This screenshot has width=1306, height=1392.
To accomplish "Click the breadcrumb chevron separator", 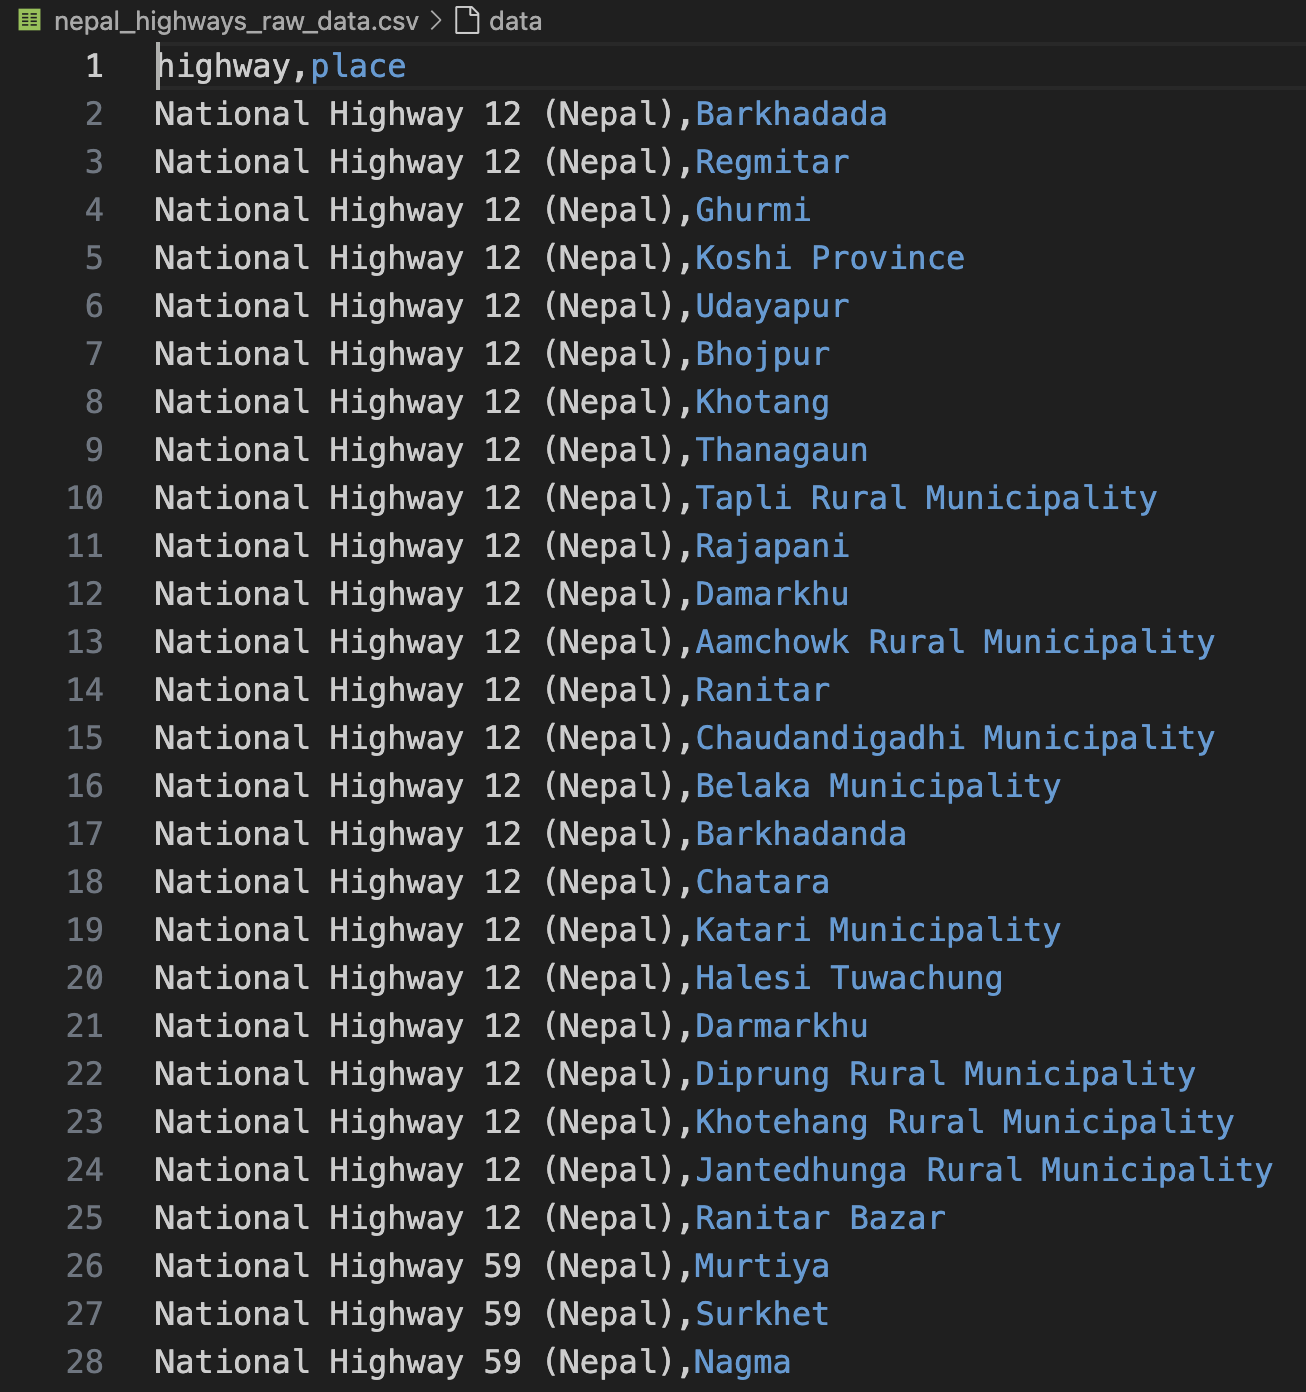I will (x=436, y=21).
